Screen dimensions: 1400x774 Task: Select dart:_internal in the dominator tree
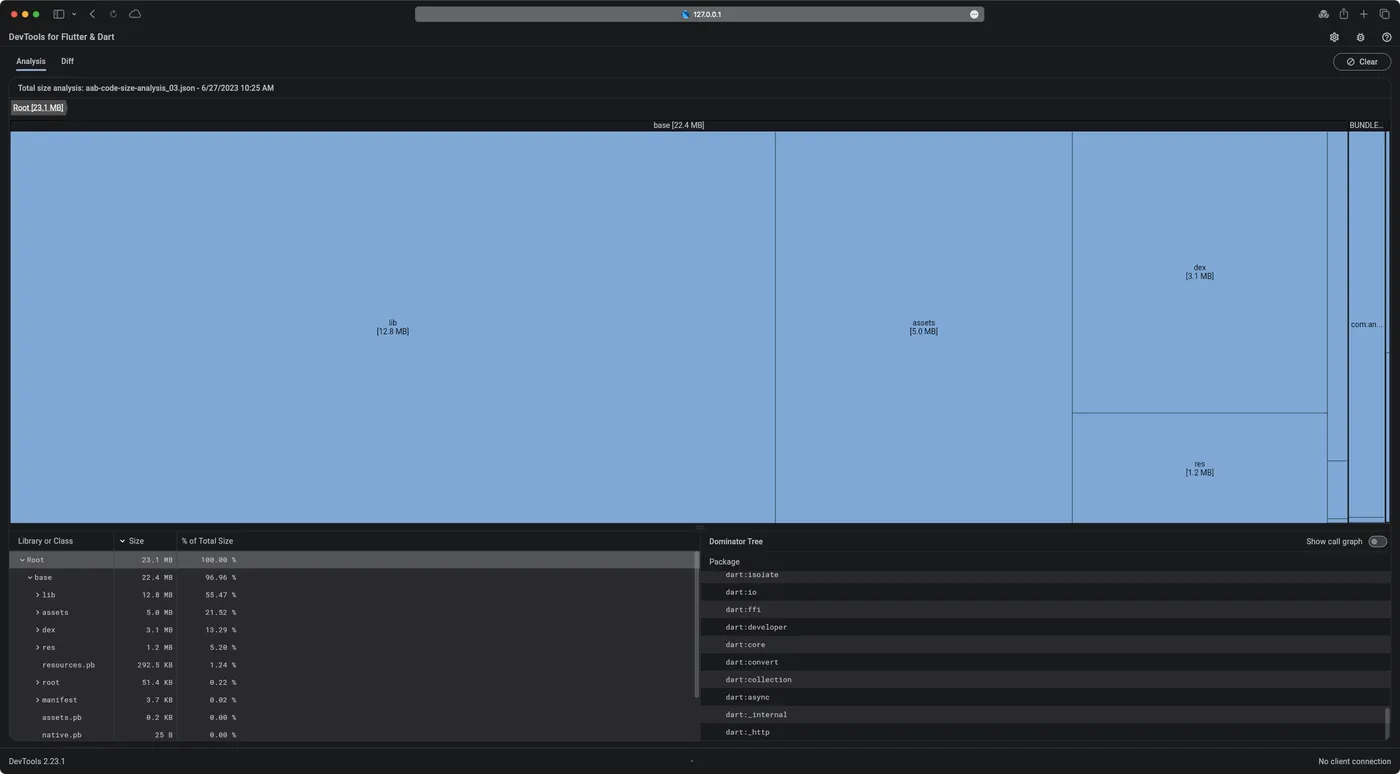tap(1045, 715)
